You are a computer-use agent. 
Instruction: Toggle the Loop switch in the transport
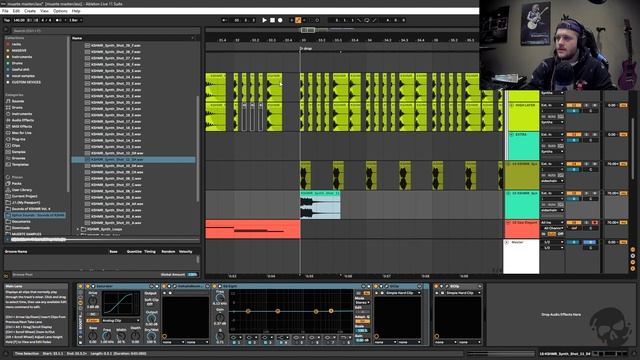[367, 20]
